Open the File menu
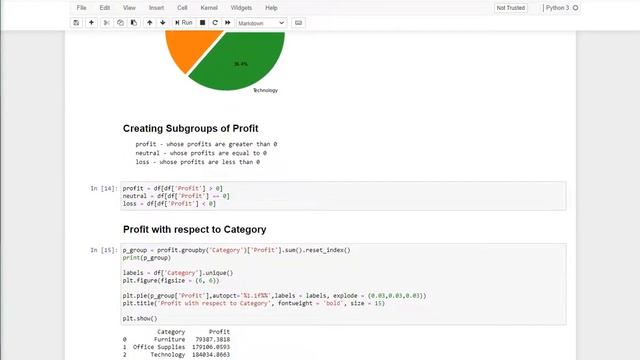640x360 pixels. coord(82,8)
